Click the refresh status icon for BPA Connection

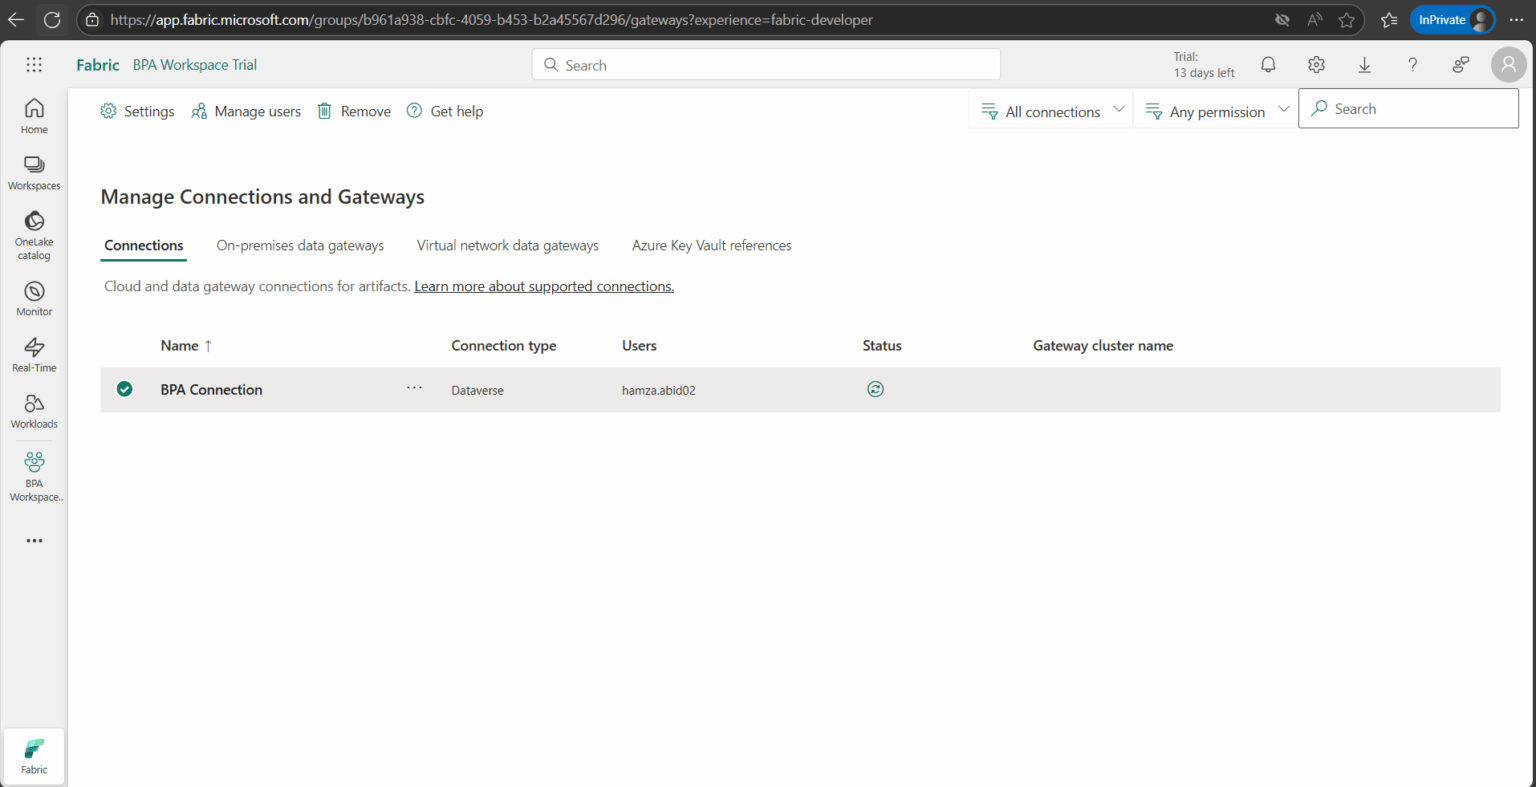875,389
